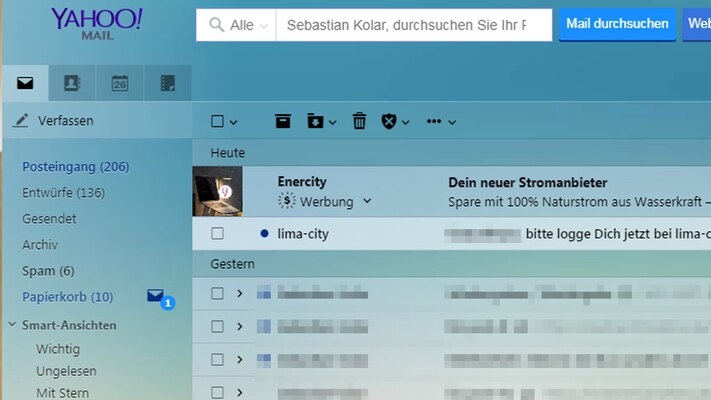This screenshot has width=711, height=400.
Task: Toggle the select-all checkbox in toolbar
Action: 217,121
